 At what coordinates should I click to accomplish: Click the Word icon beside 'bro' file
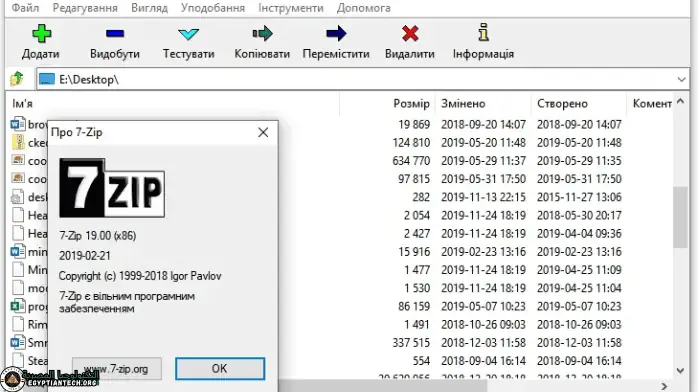pyautogui.click(x=18, y=124)
